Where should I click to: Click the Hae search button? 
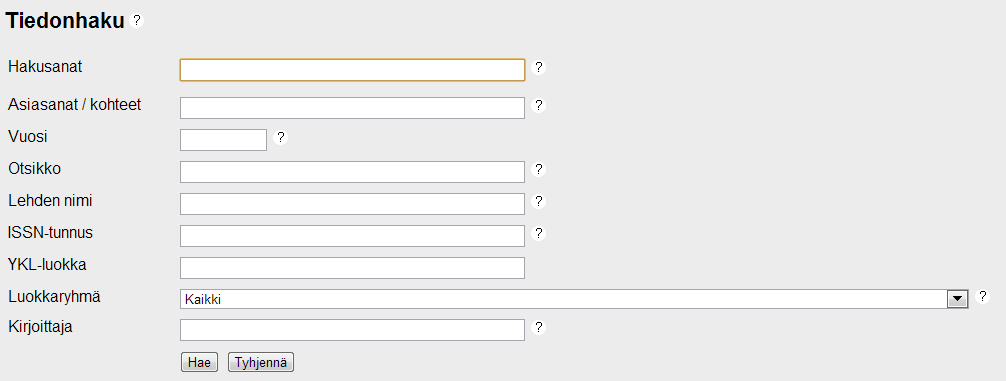coord(200,362)
